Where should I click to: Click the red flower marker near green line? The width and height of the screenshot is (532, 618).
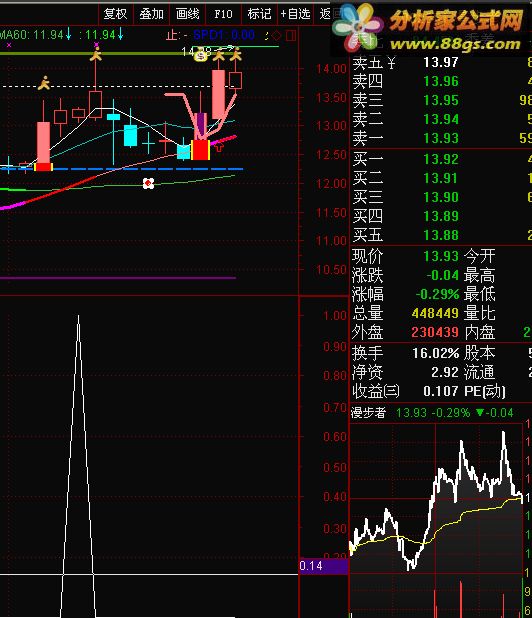(148, 183)
